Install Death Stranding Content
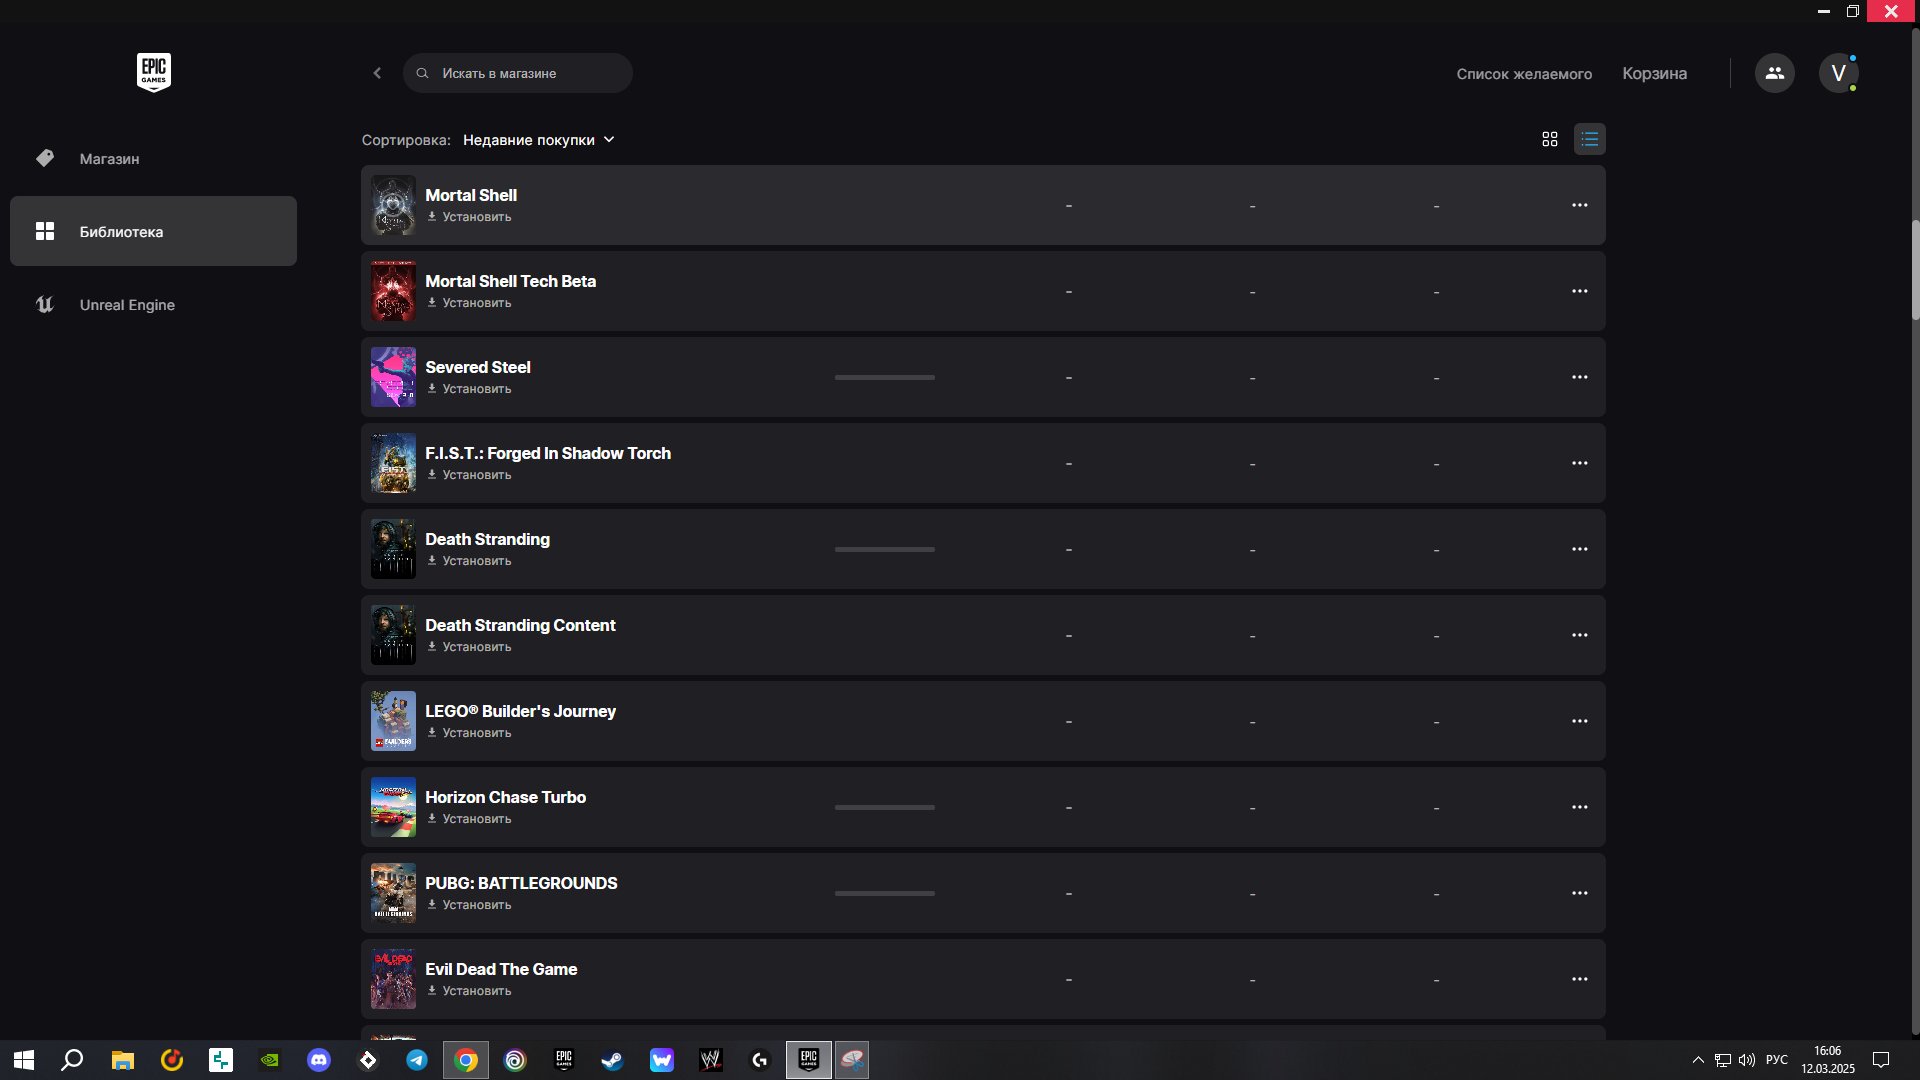1920x1080 pixels. pyautogui.click(x=469, y=647)
